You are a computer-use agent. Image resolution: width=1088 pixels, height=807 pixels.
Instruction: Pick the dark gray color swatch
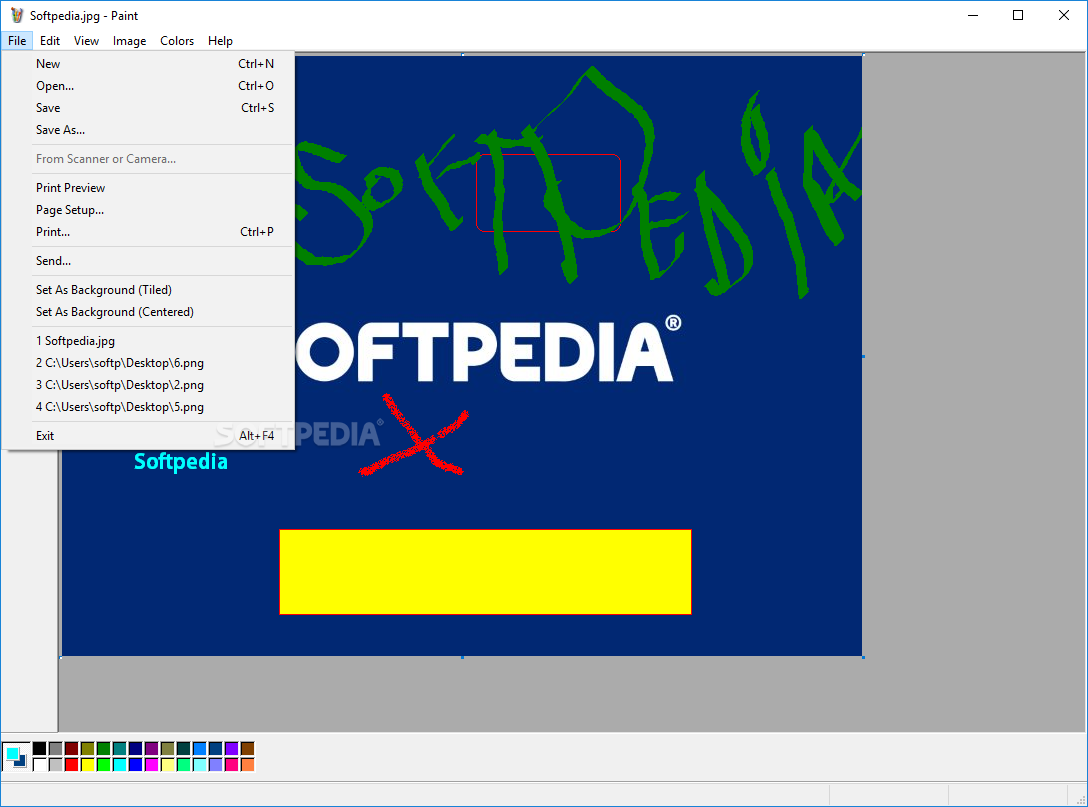pos(56,748)
